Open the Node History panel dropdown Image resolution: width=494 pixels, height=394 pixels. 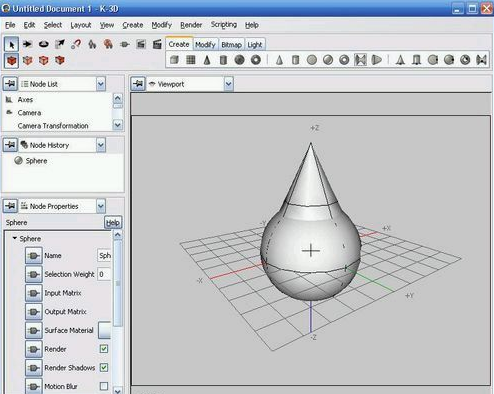(x=101, y=145)
